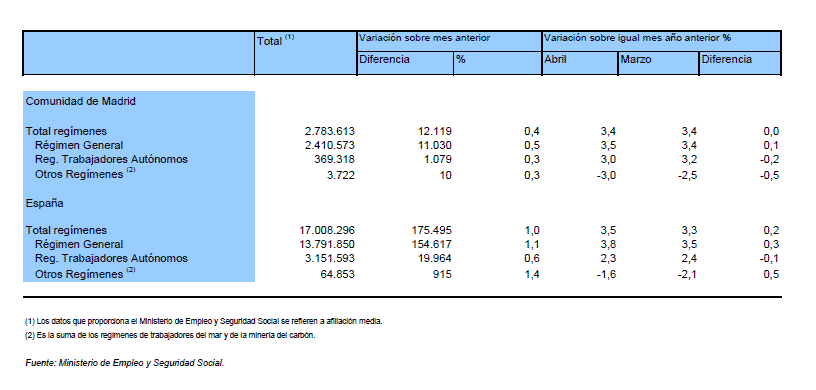816x390 pixels.
Task: Click the 'Fuente: Ministerio de Empleo' source line
Action: click(x=125, y=363)
